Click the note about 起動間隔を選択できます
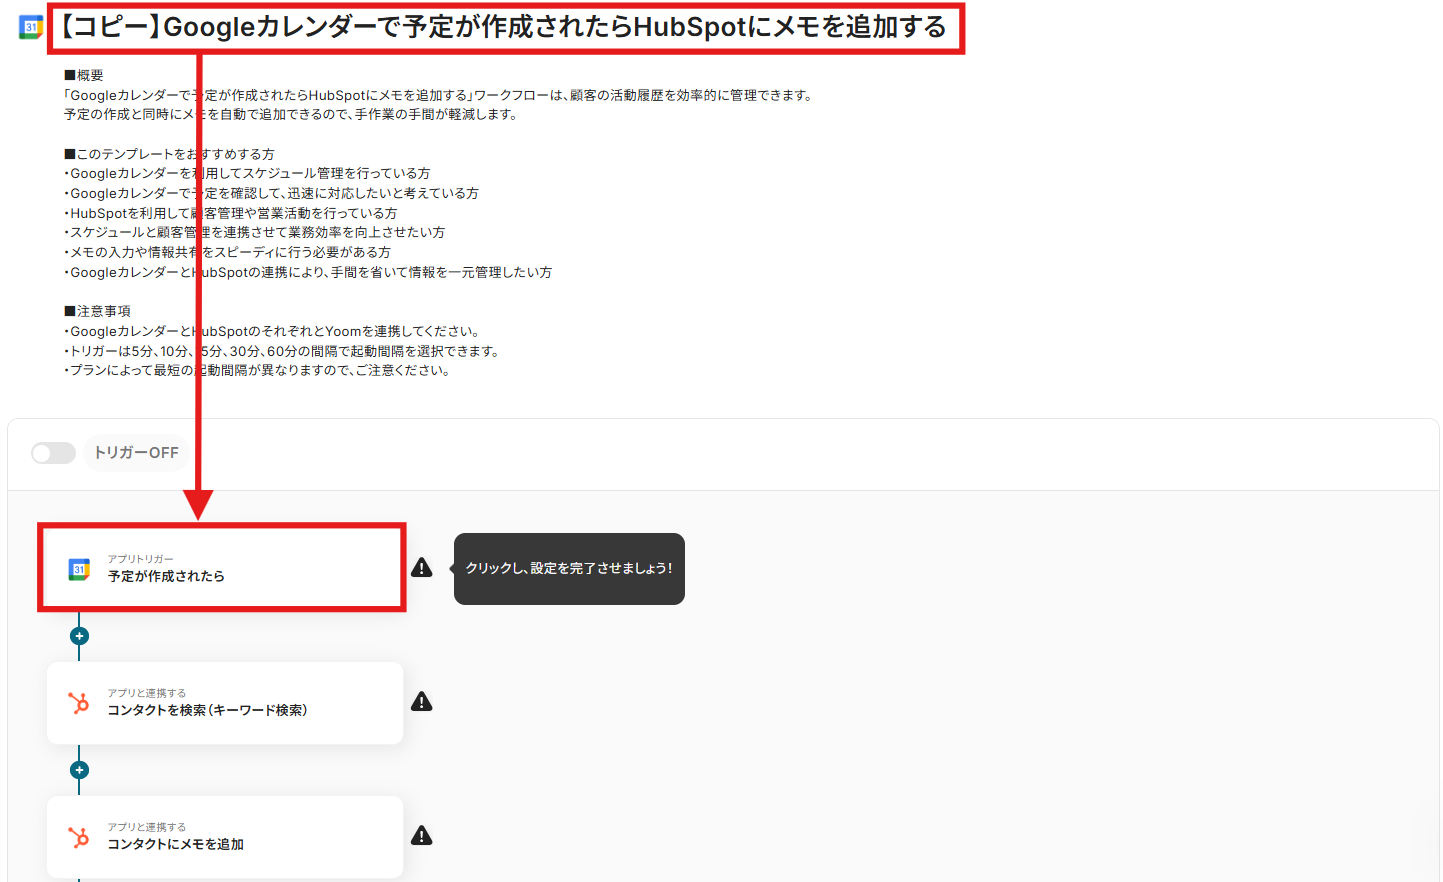 point(282,351)
